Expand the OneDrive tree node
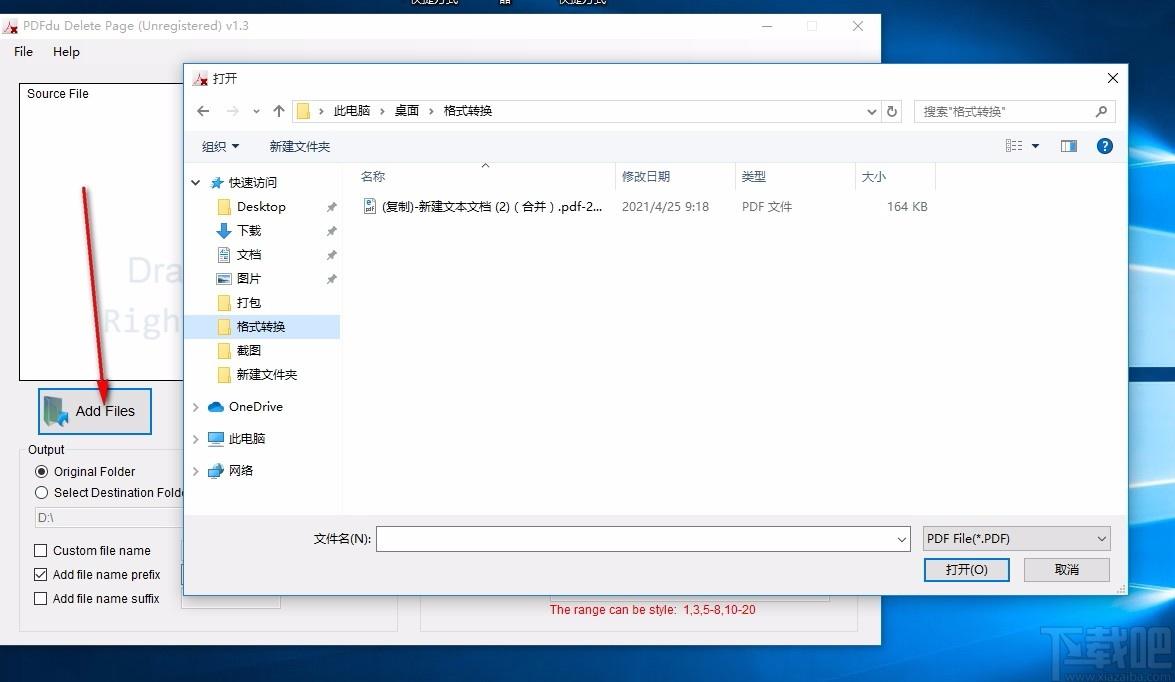 click(x=195, y=407)
